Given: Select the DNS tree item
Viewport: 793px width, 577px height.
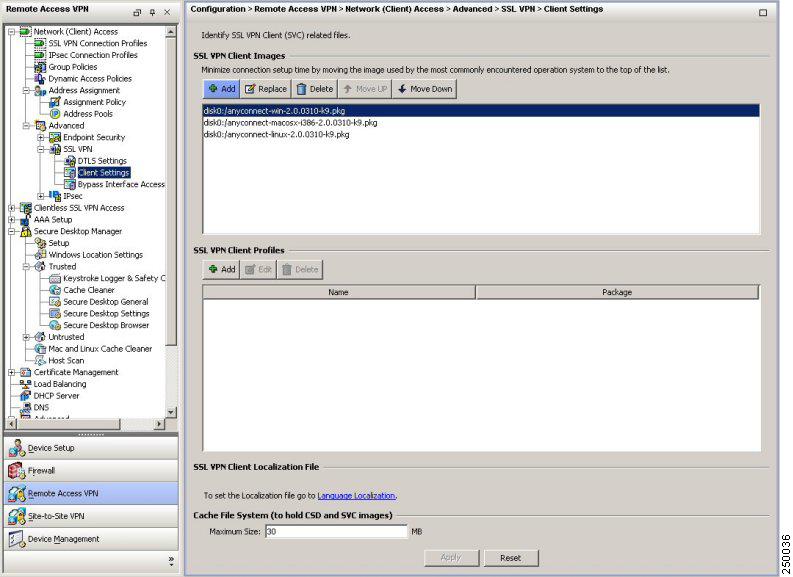Looking at the screenshot, I should (41, 408).
